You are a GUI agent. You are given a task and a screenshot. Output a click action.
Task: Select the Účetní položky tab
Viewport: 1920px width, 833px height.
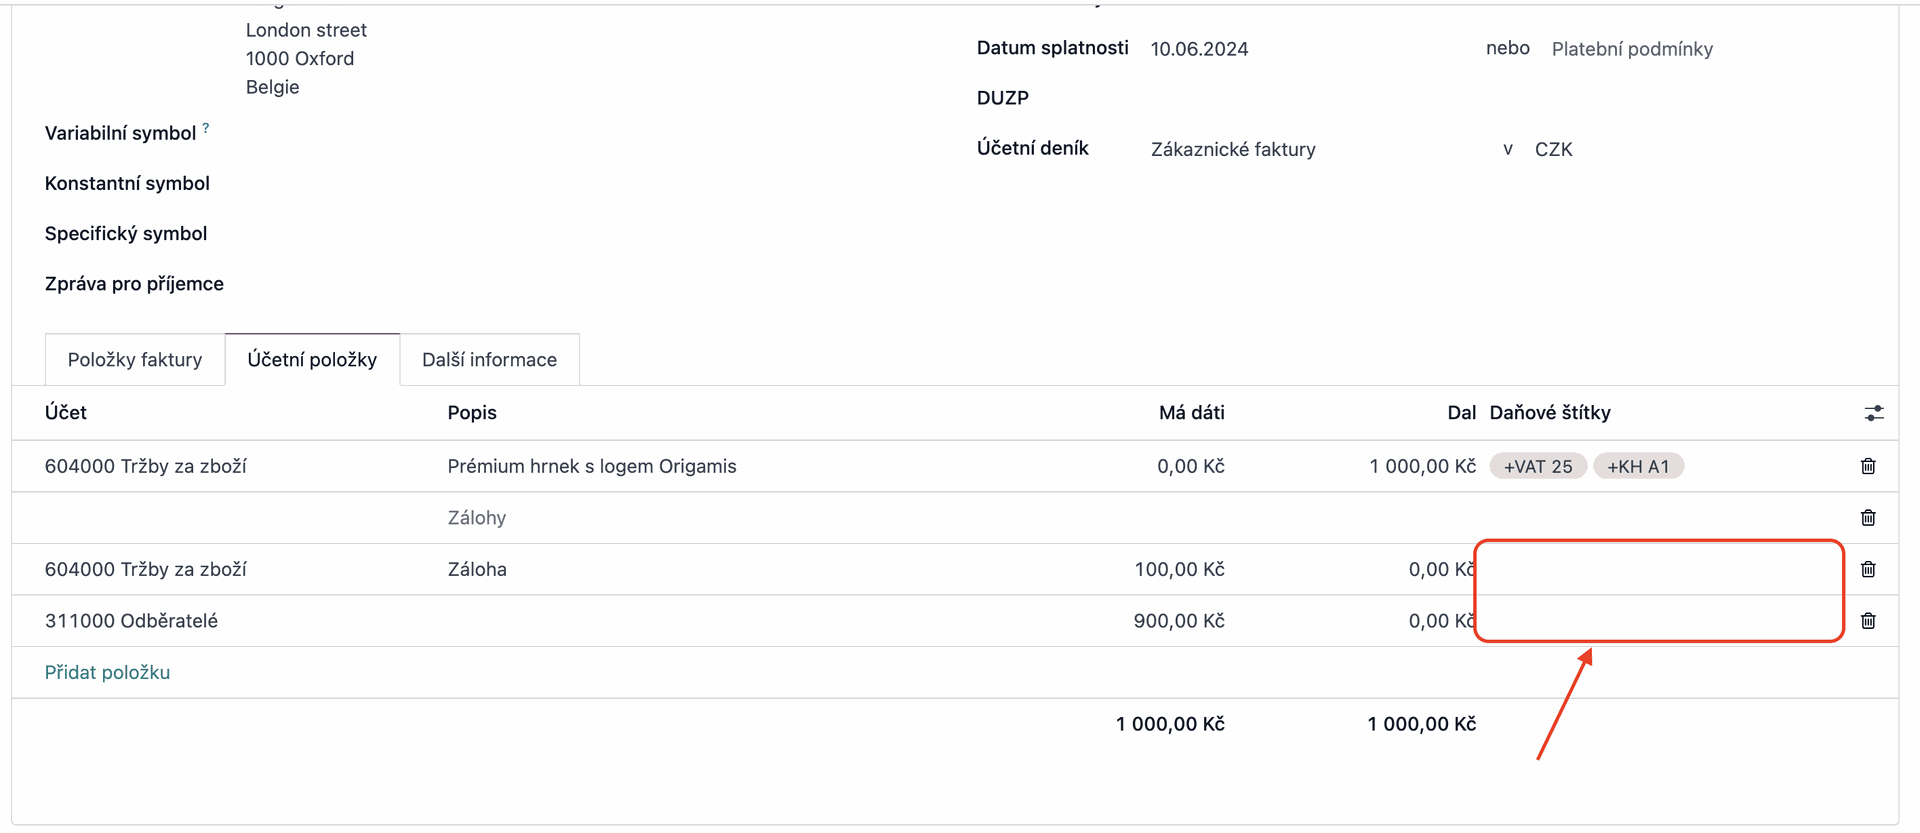[x=312, y=360]
